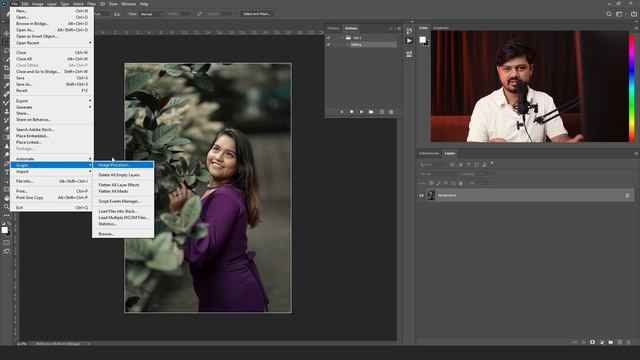Screen dimensions: 640x360
Task: Expand the Automate submenu
Action: pyautogui.click(x=52, y=159)
